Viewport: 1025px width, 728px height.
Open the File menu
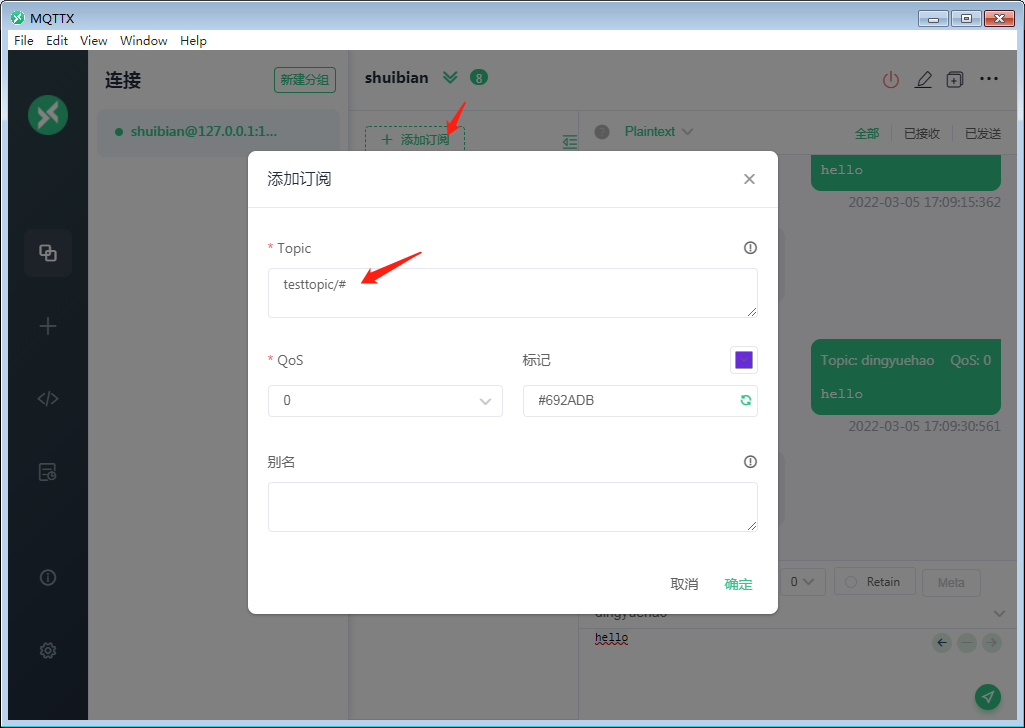(24, 41)
